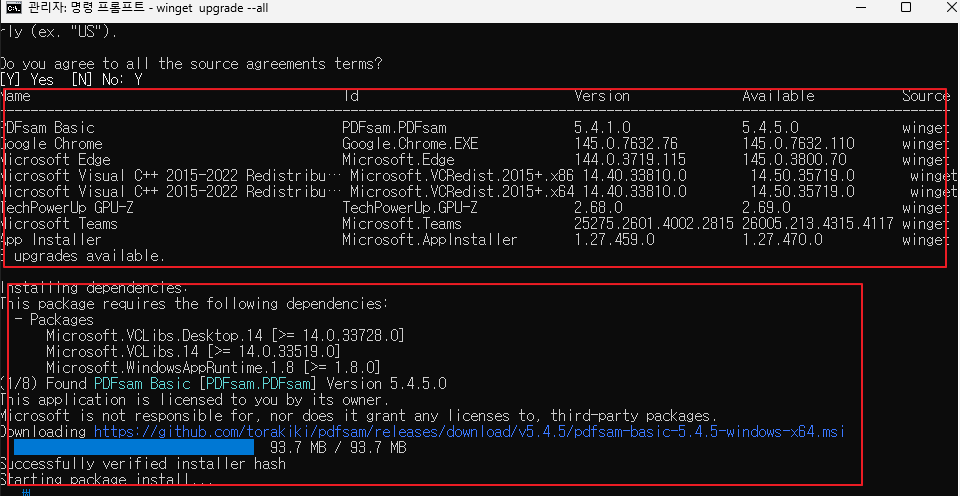Select the 'Microsoft.Edge' Id cell
This screenshot has height=496, width=960.
pyautogui.click(x=399, y=160)
